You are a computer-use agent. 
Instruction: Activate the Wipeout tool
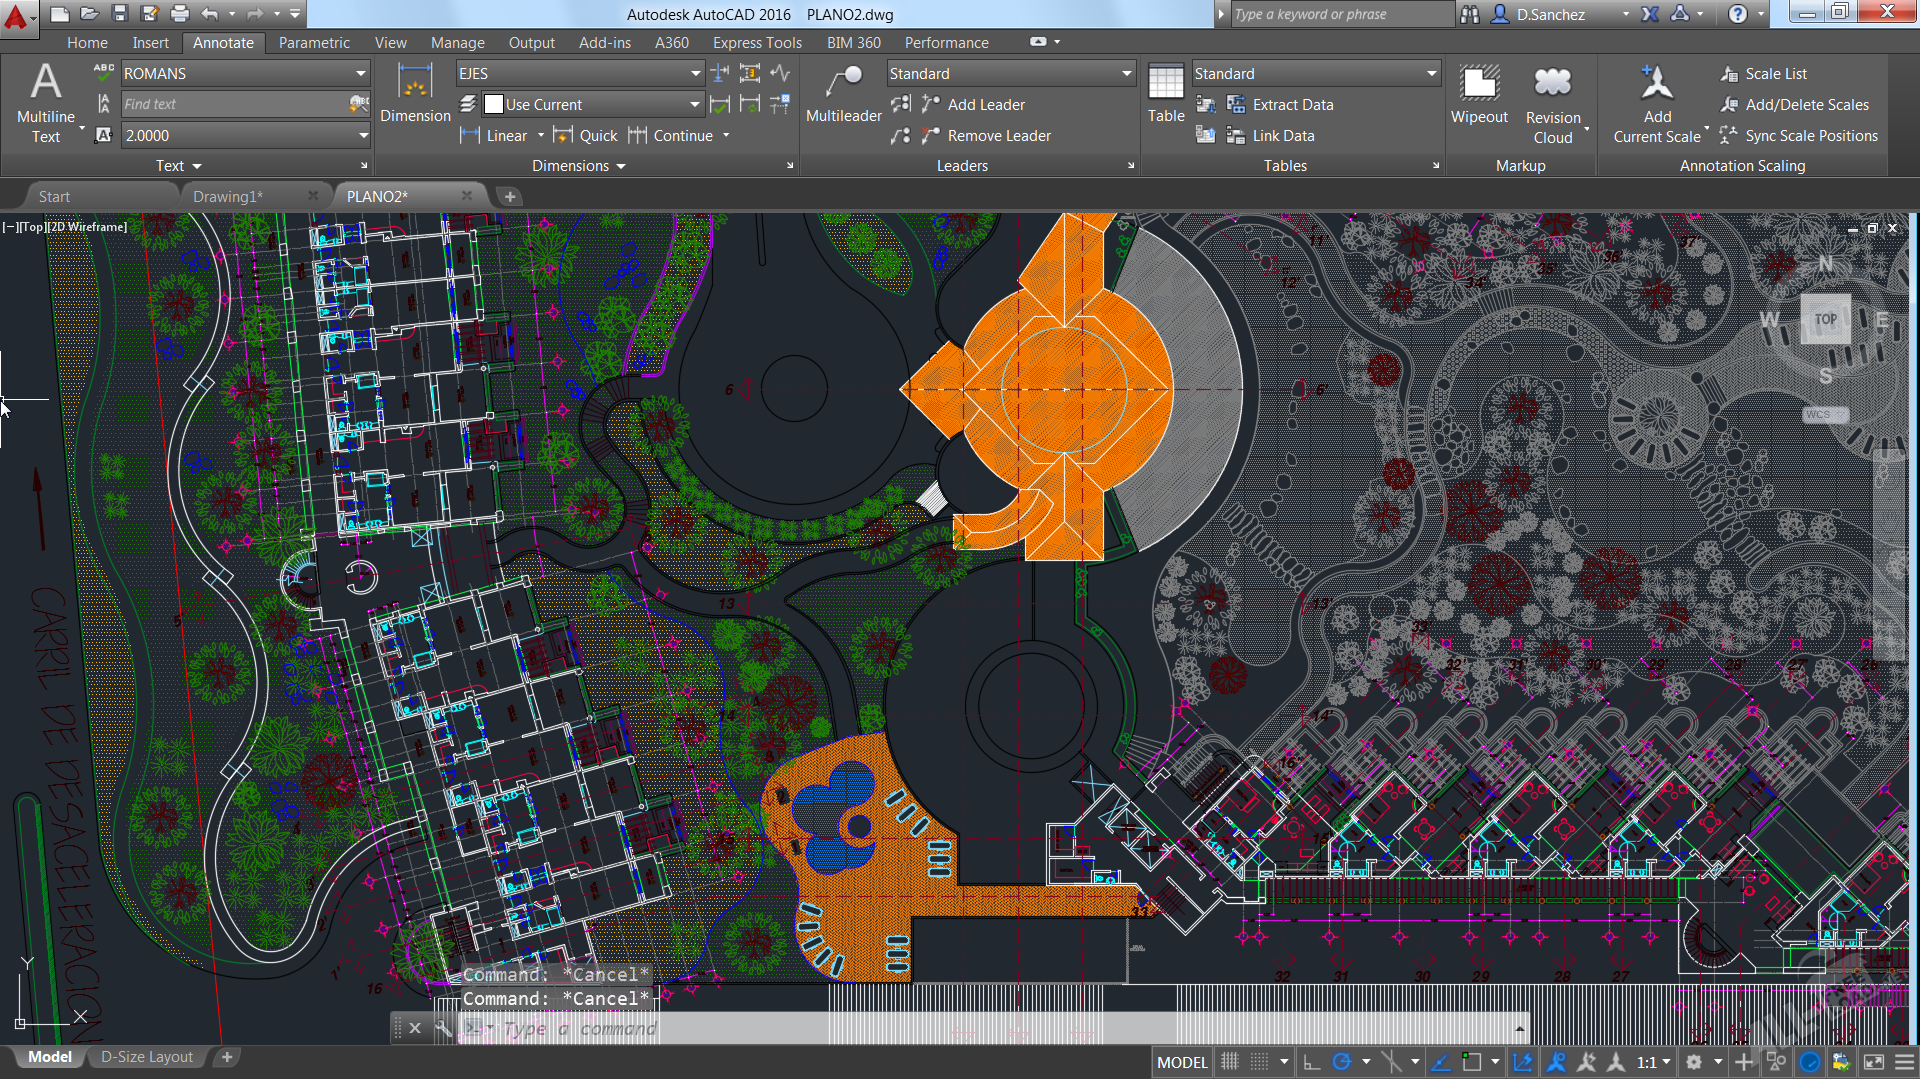[1479, 95]
